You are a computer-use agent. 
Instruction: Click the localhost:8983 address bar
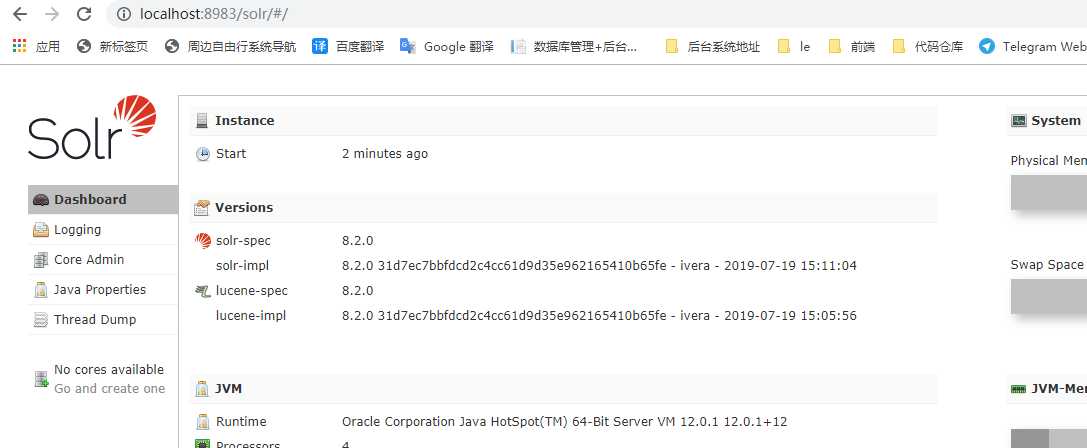pyautogui.click(x=596, y=14)
